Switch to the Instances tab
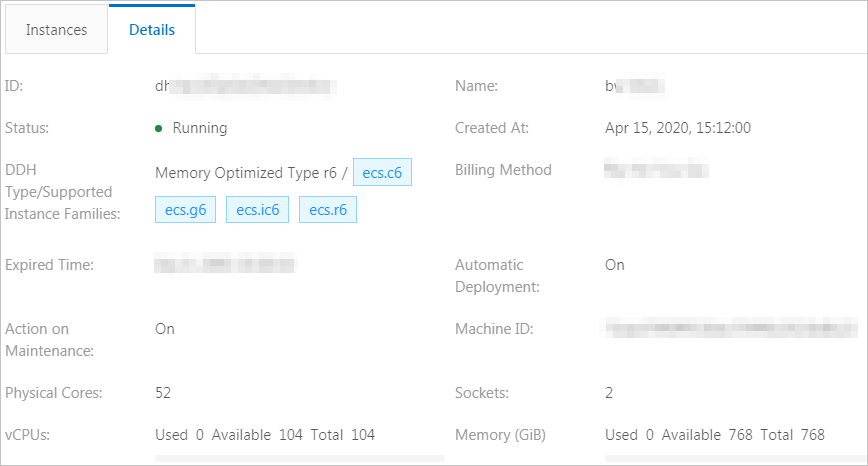The image size is (868, 466). pos(56,29)
